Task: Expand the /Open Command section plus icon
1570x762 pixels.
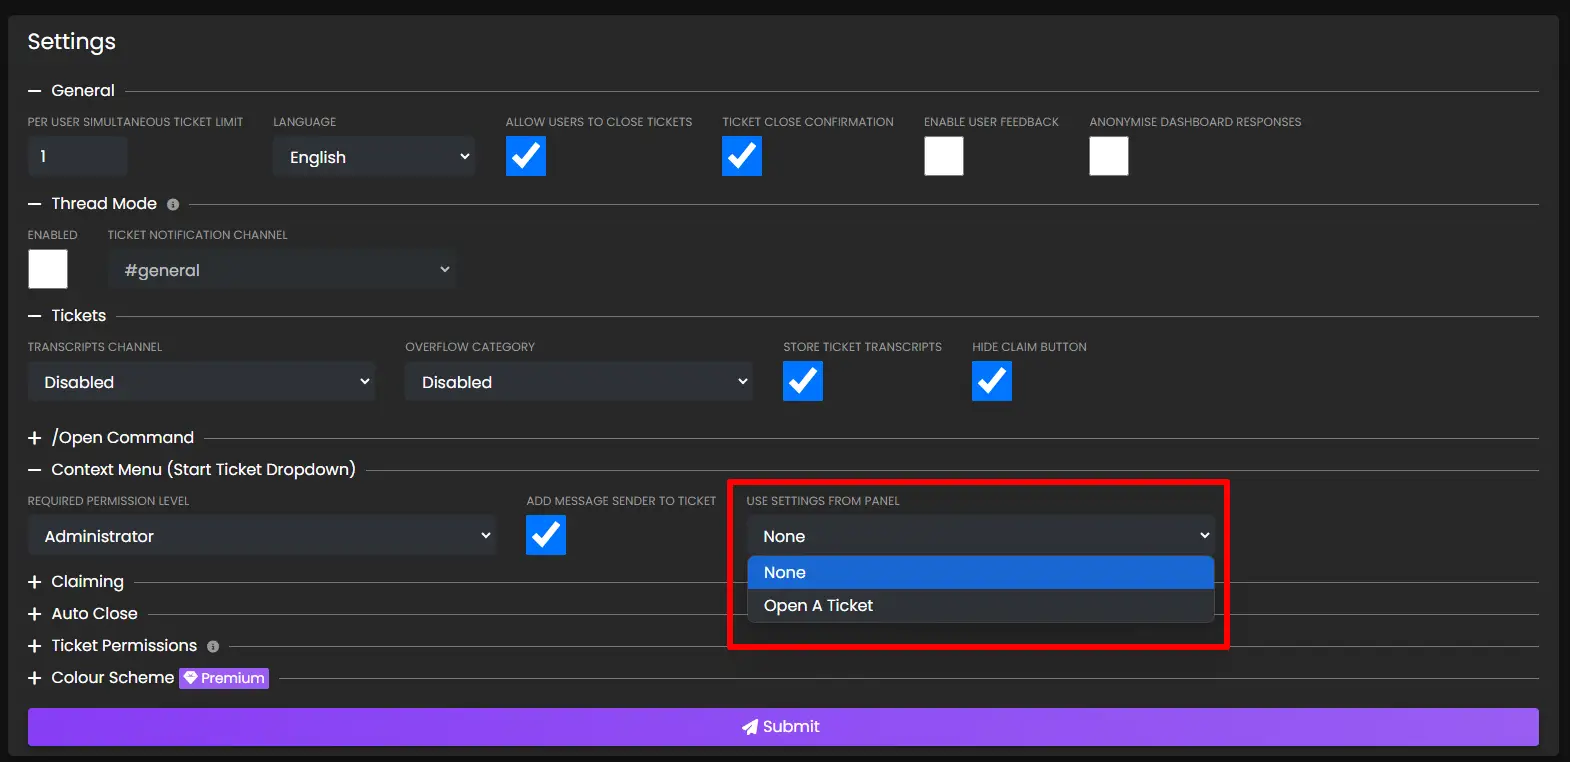Action: coord(35,438)
